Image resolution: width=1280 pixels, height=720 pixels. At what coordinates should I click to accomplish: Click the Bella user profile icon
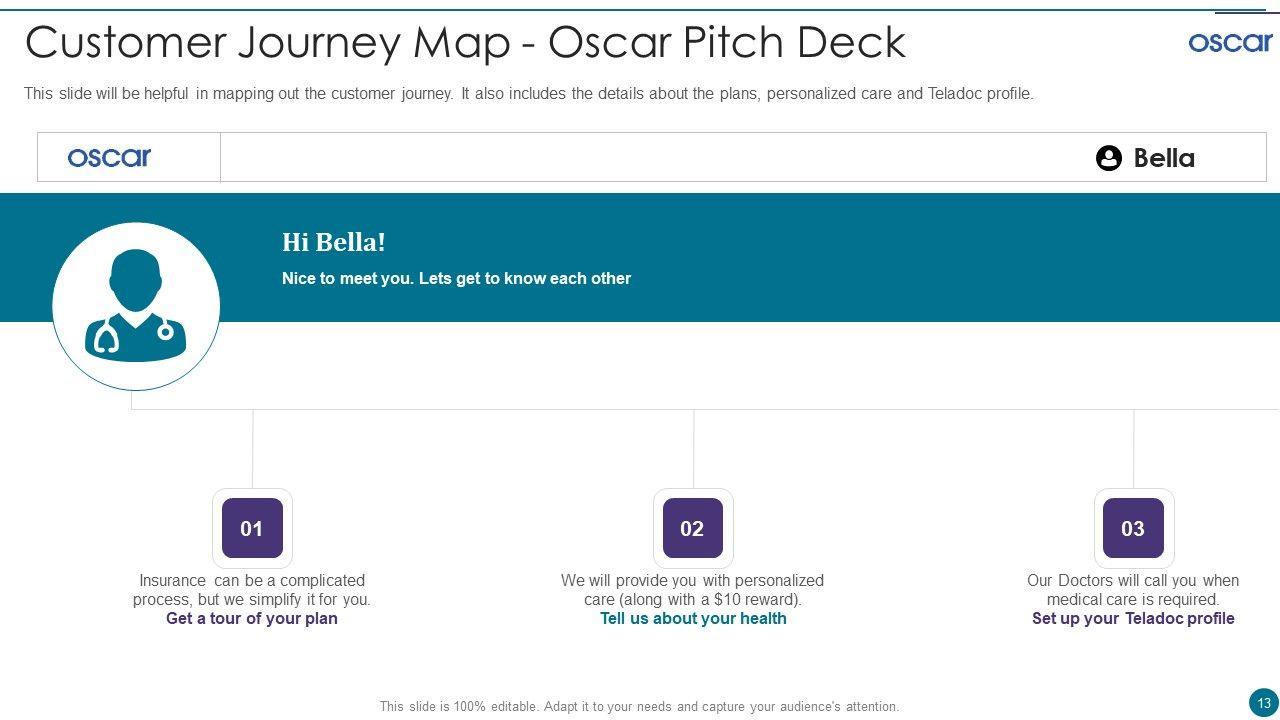coord(1108,158)
